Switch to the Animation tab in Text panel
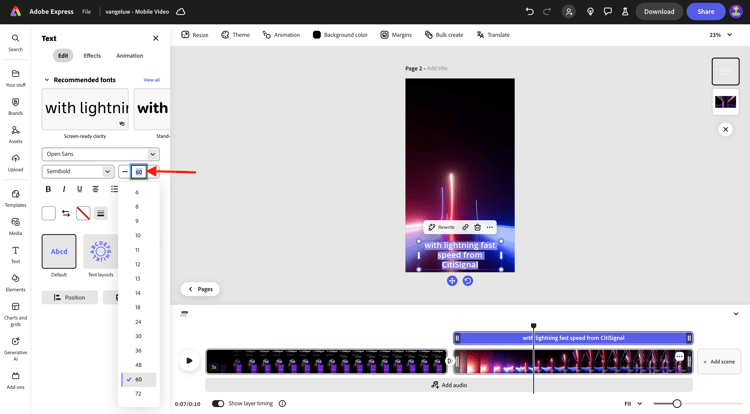The width and height of the screenshot is (750, 414). [x=130, y=55]
